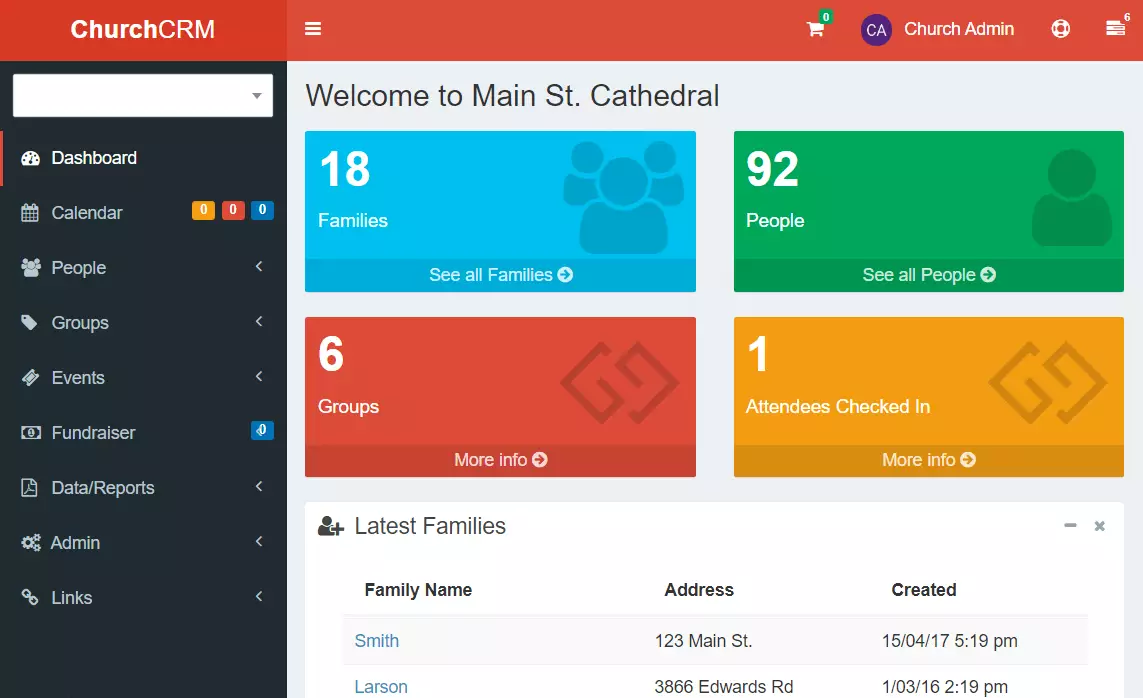Open the Larson family link
This screenshot has width=1143, height=698.
click(x=381, y=687)
